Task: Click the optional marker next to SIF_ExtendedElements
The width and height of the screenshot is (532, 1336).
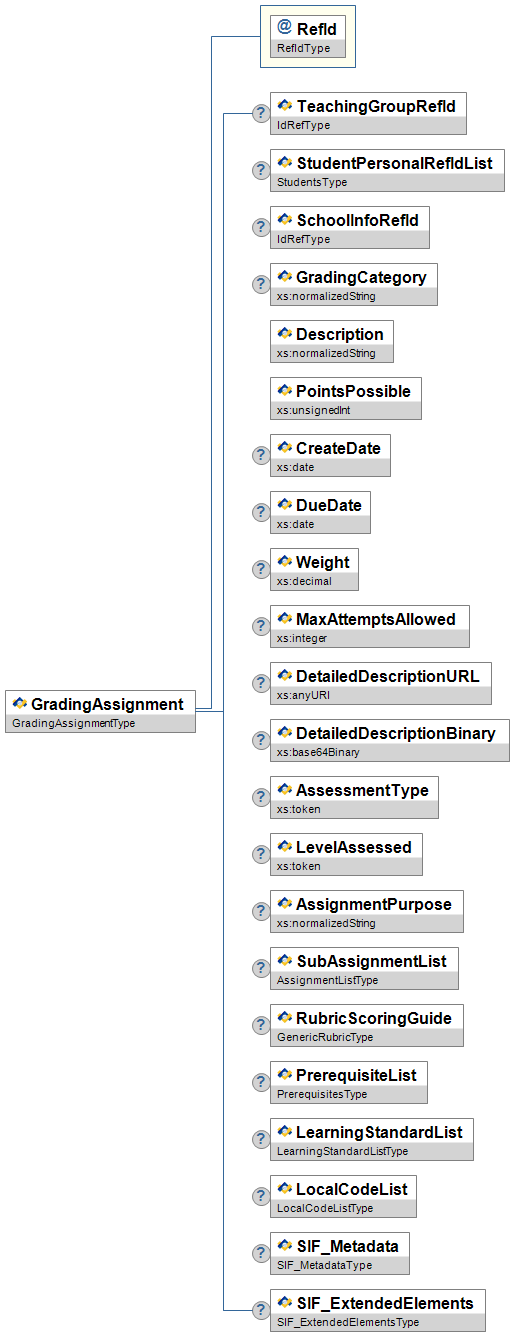Action: pos(260,1310)
